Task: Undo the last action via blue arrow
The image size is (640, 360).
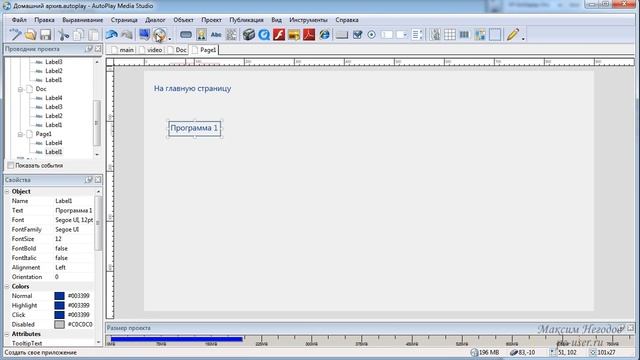Action: [111, 35]
